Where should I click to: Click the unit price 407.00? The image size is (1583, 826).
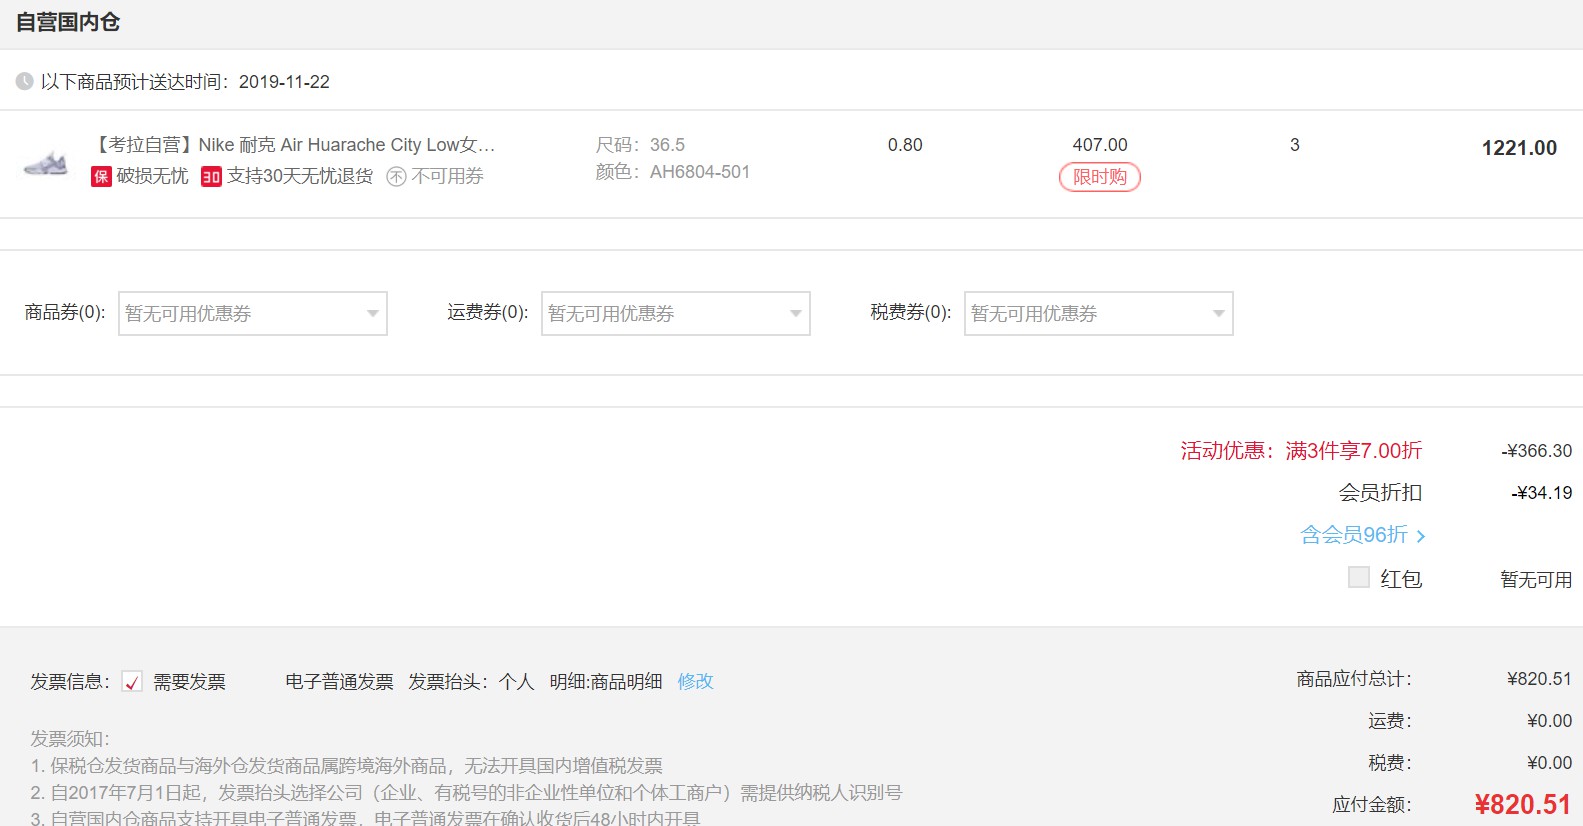pyautogui.click(x=1100, y=145)
